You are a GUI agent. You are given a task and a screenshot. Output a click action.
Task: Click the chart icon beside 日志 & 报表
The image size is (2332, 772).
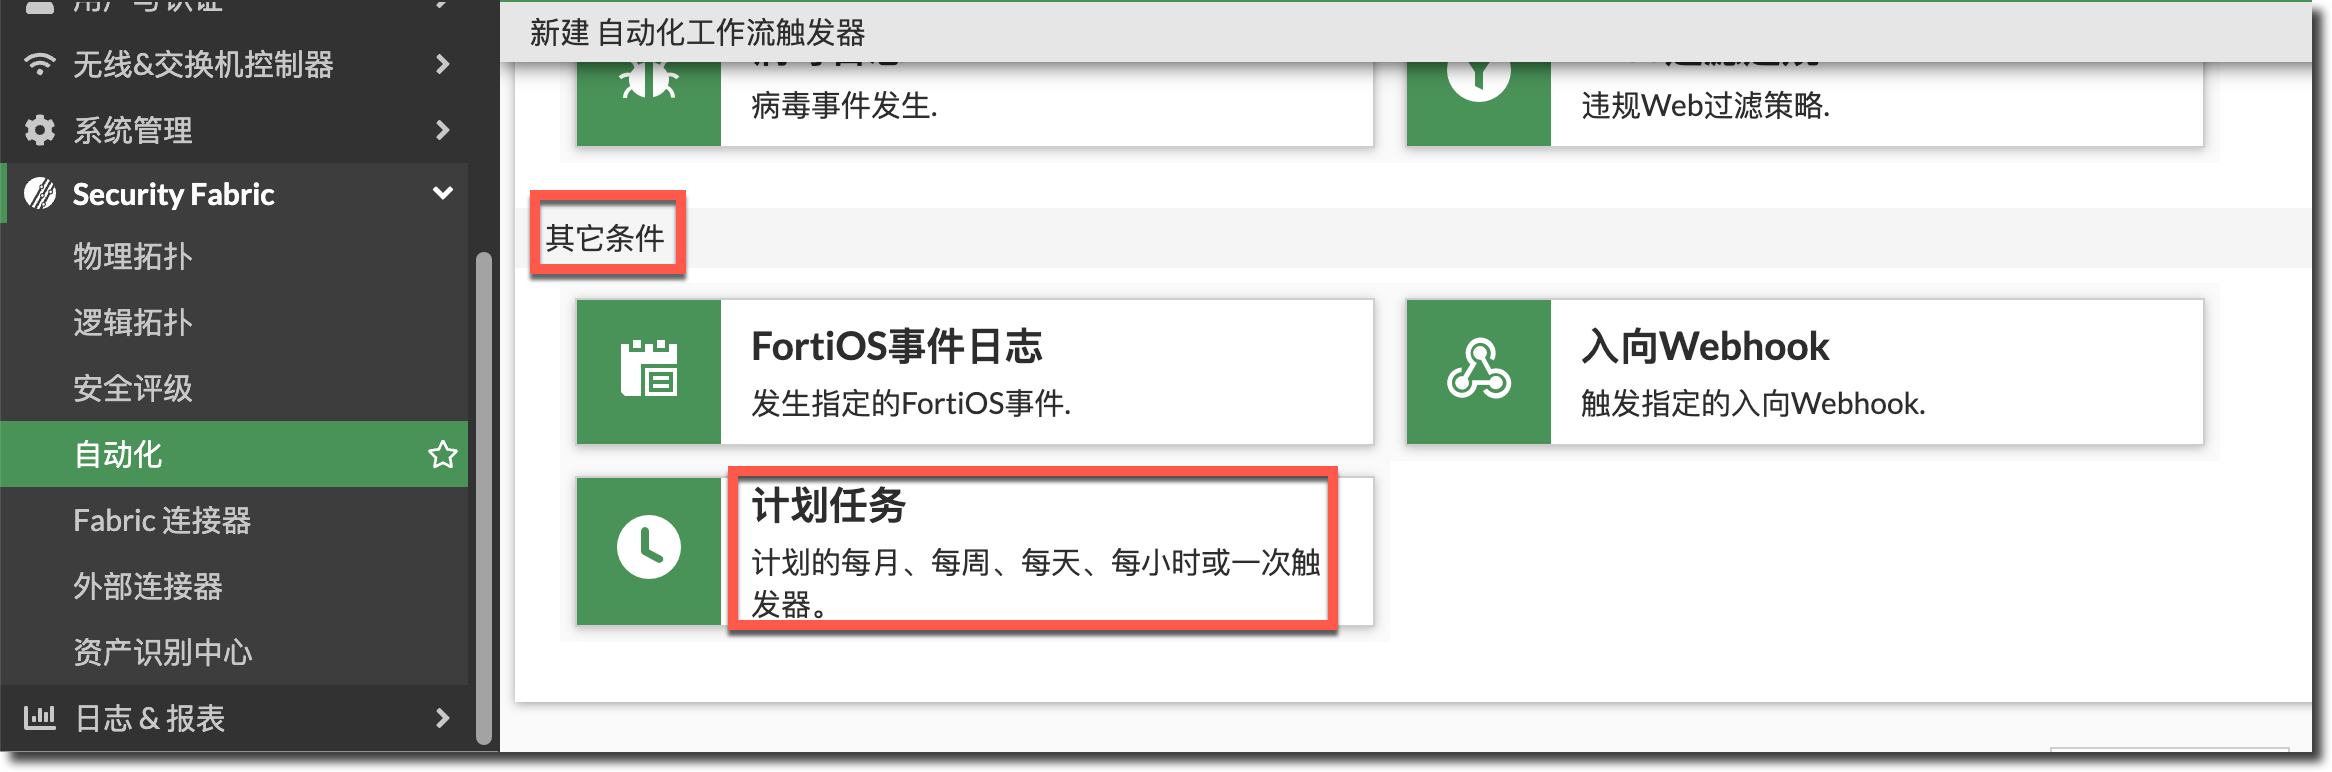(x=40, y=717)
